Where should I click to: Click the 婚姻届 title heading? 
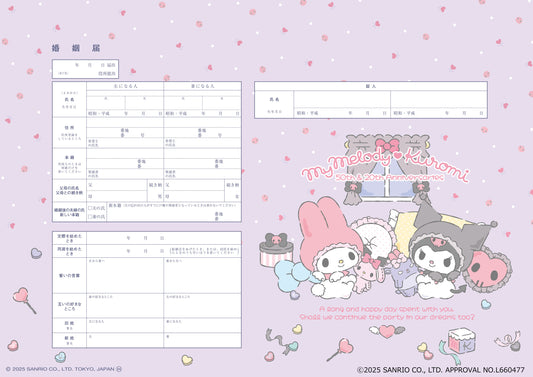tap(76, 48)
